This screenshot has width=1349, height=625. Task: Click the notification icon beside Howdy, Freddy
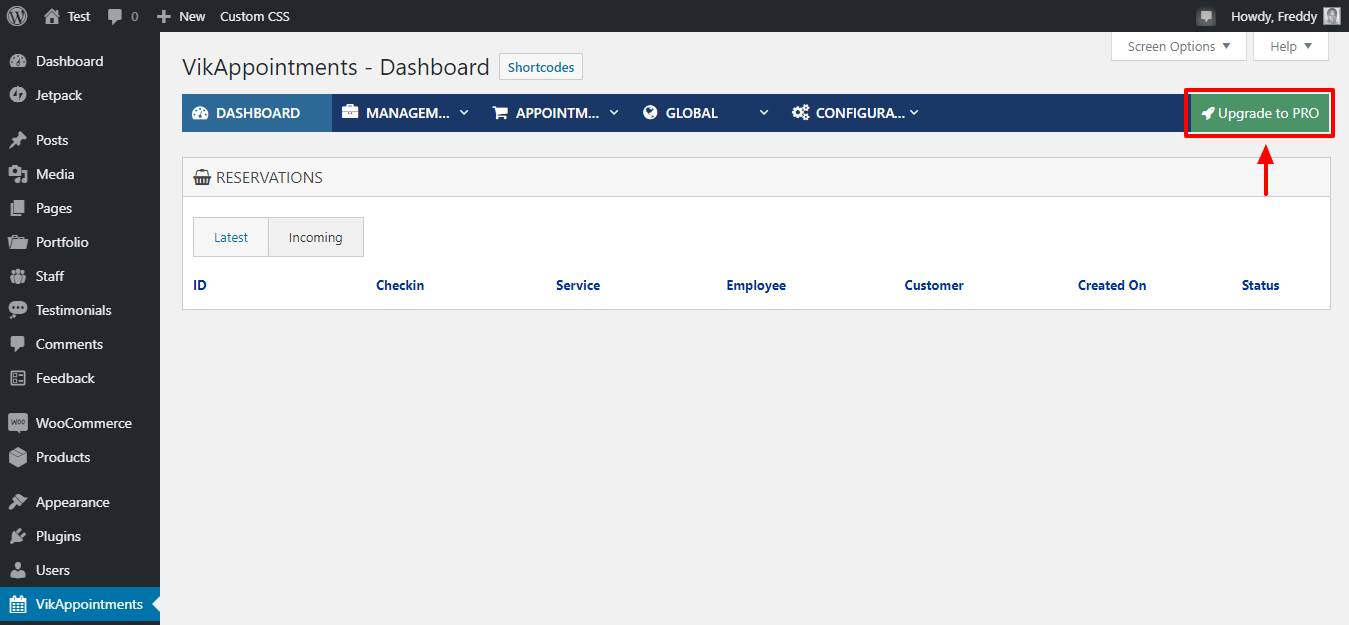(x=1206, y=16)
